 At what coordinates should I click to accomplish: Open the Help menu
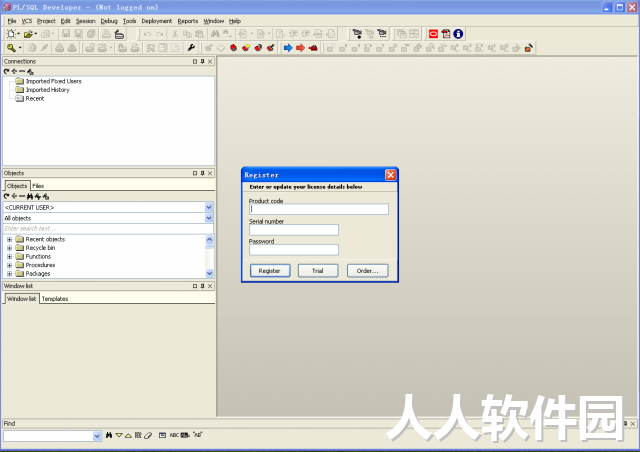235,21
